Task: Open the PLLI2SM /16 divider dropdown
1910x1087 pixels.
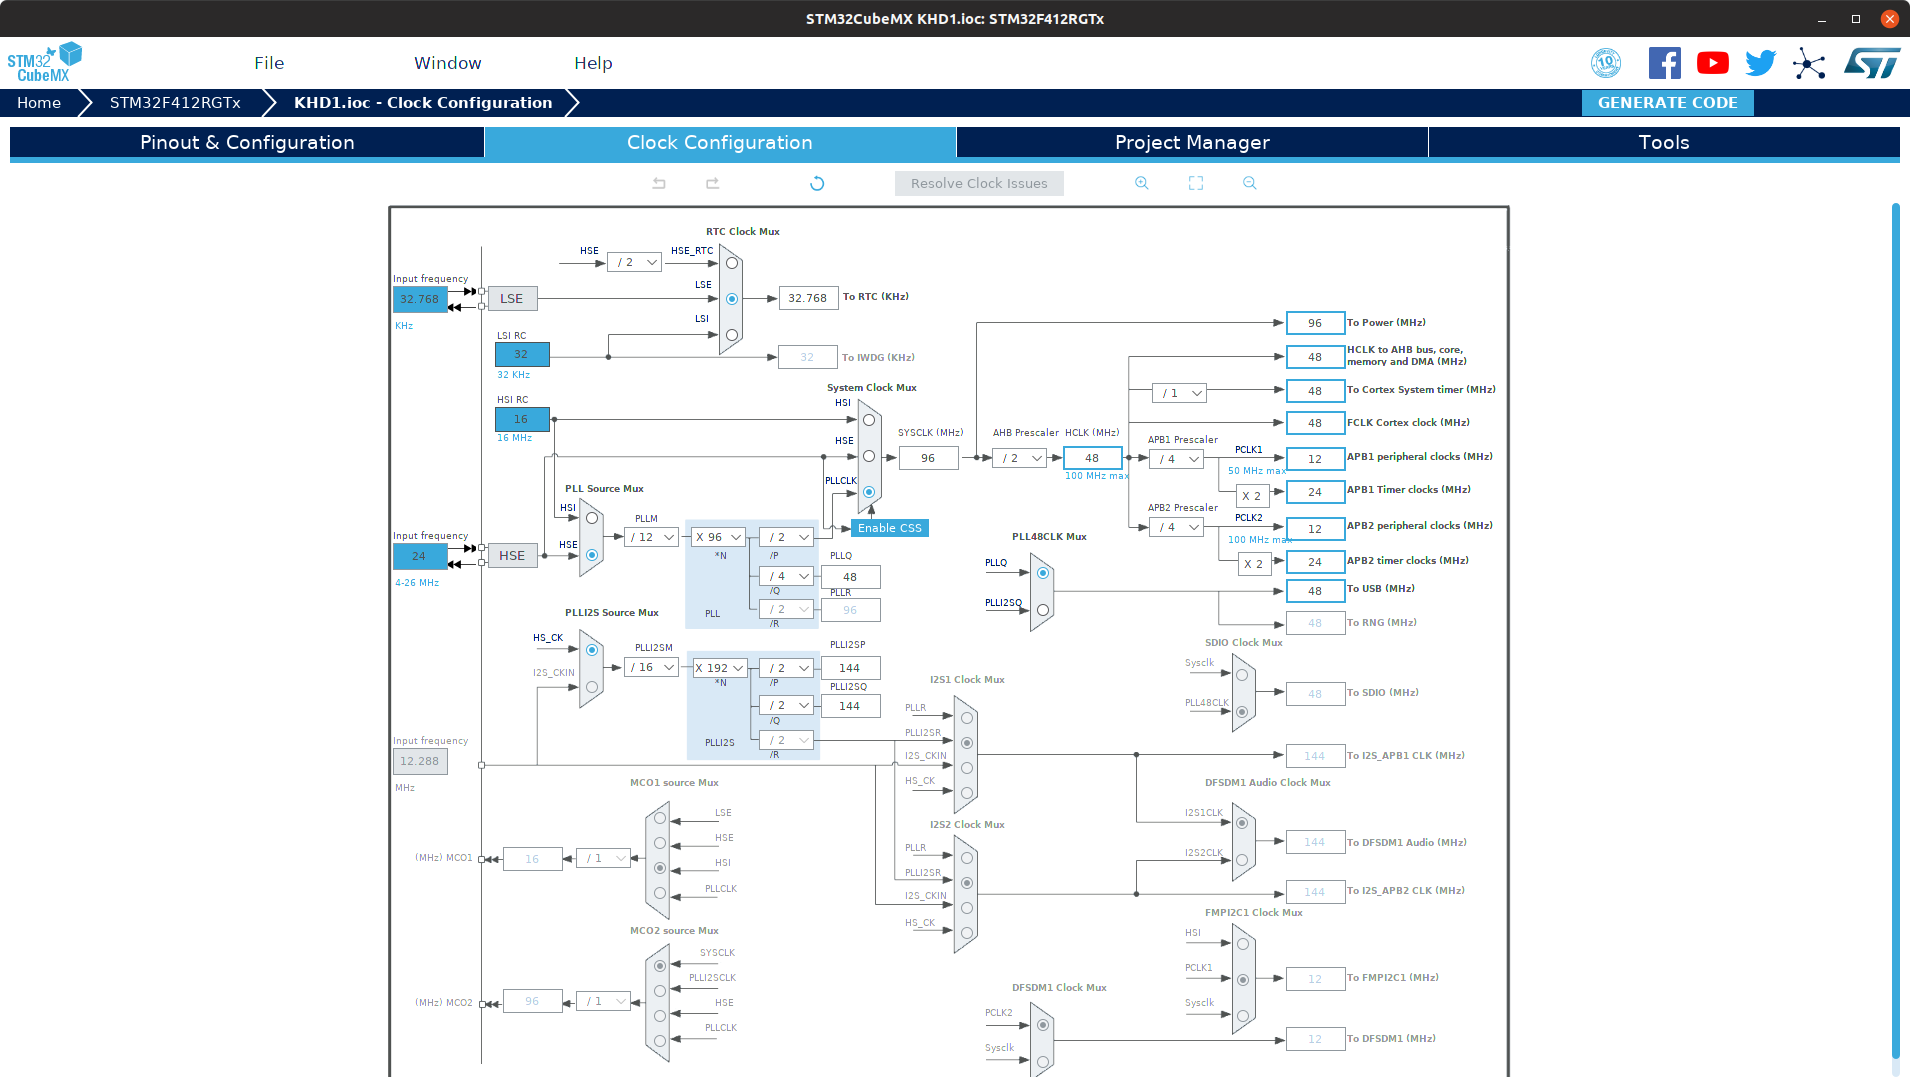Action: [x=652, y=667]
